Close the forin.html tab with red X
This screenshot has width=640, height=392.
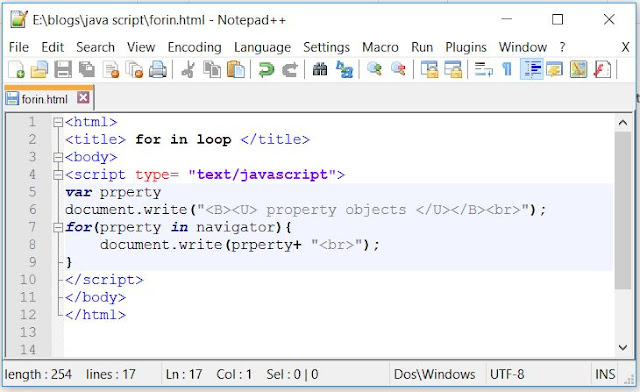point(83,97)
